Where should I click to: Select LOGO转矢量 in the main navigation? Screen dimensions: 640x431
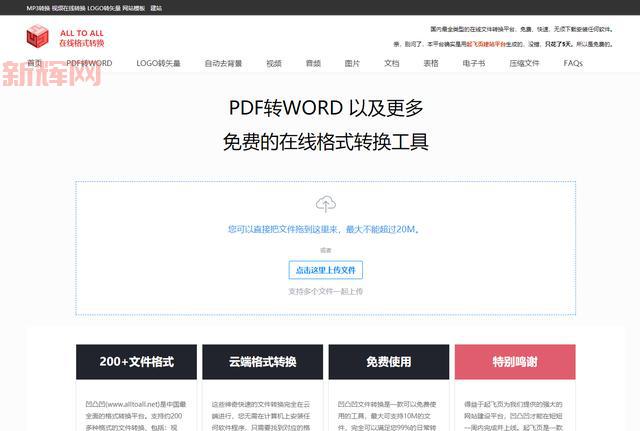pyautogui.click(x=158, y=63)
